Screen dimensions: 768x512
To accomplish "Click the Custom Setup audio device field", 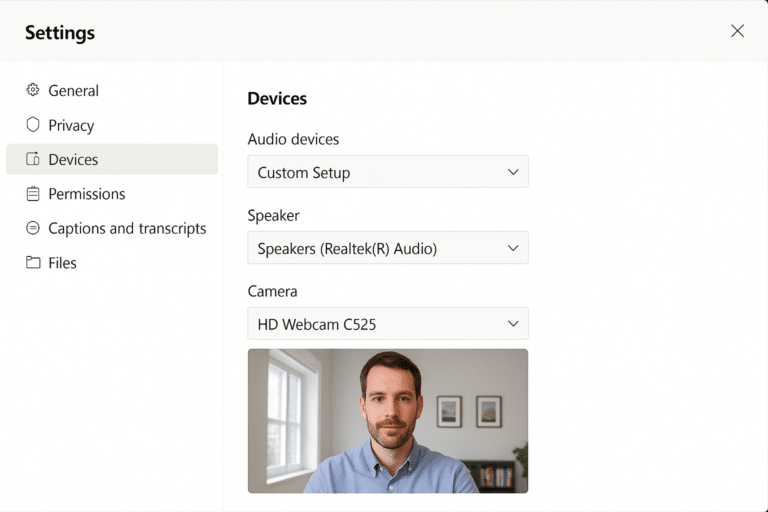I will pyautogui.click(x=370, y=172).
